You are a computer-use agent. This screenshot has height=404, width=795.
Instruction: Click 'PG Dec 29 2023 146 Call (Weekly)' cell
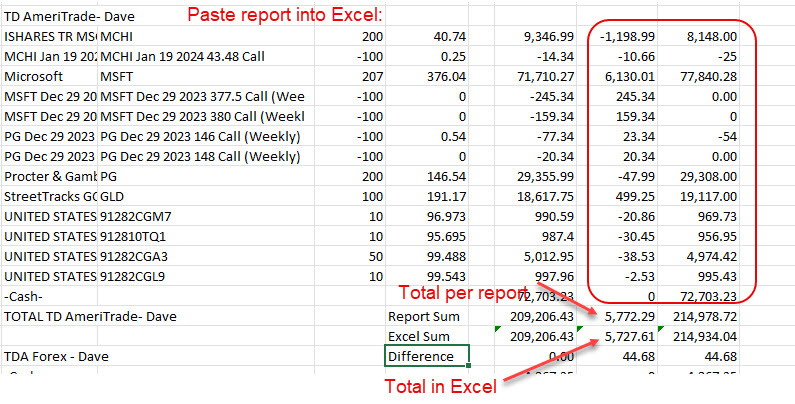[206, 136]
